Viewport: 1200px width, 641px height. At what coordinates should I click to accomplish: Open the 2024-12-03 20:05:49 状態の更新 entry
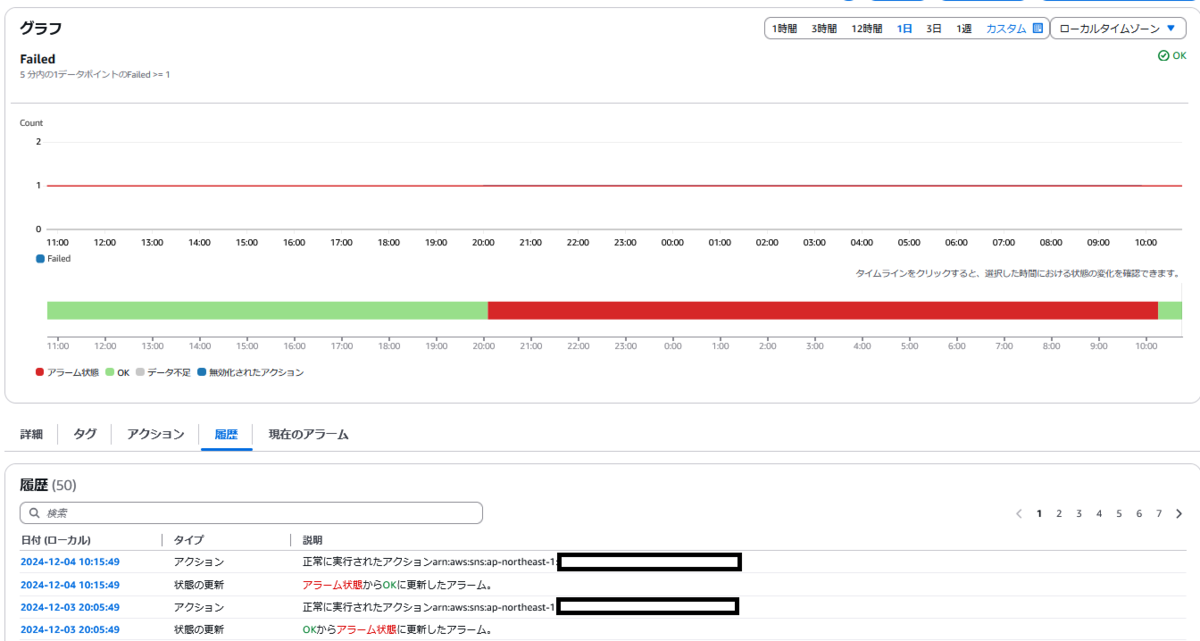[x=70, y=630]
